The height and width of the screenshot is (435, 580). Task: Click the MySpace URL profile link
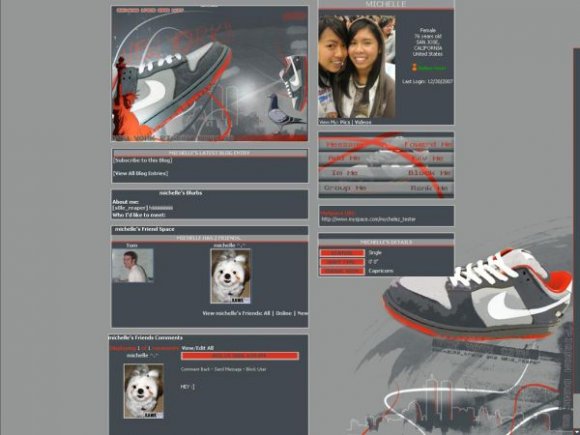coord(368,219)
